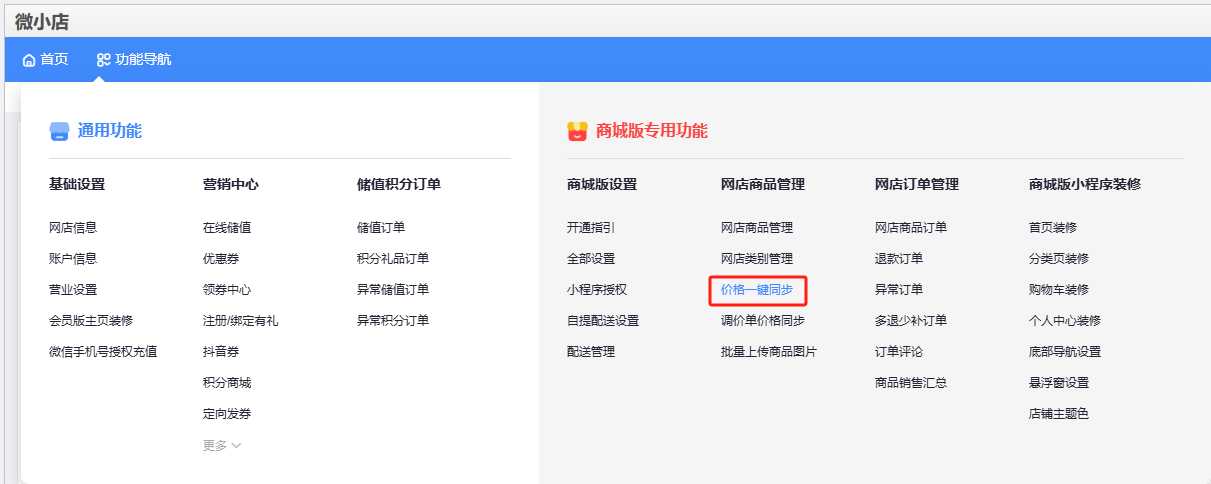Screen dimensions: 1211x484
Task: Open 店铺主题色
Action: click(x=1059, y=414)
